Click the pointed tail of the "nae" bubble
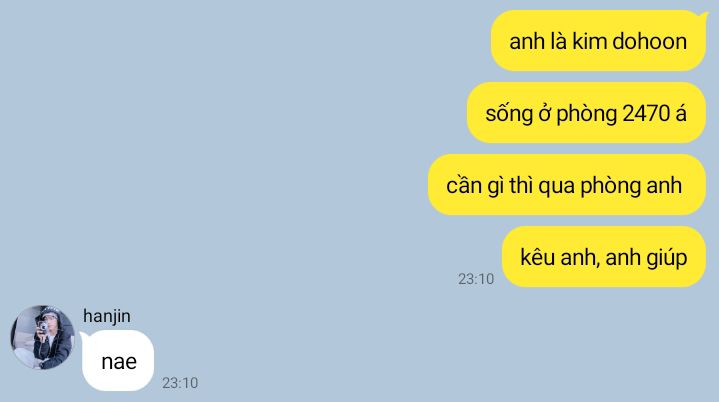 (x=84, y=336)
